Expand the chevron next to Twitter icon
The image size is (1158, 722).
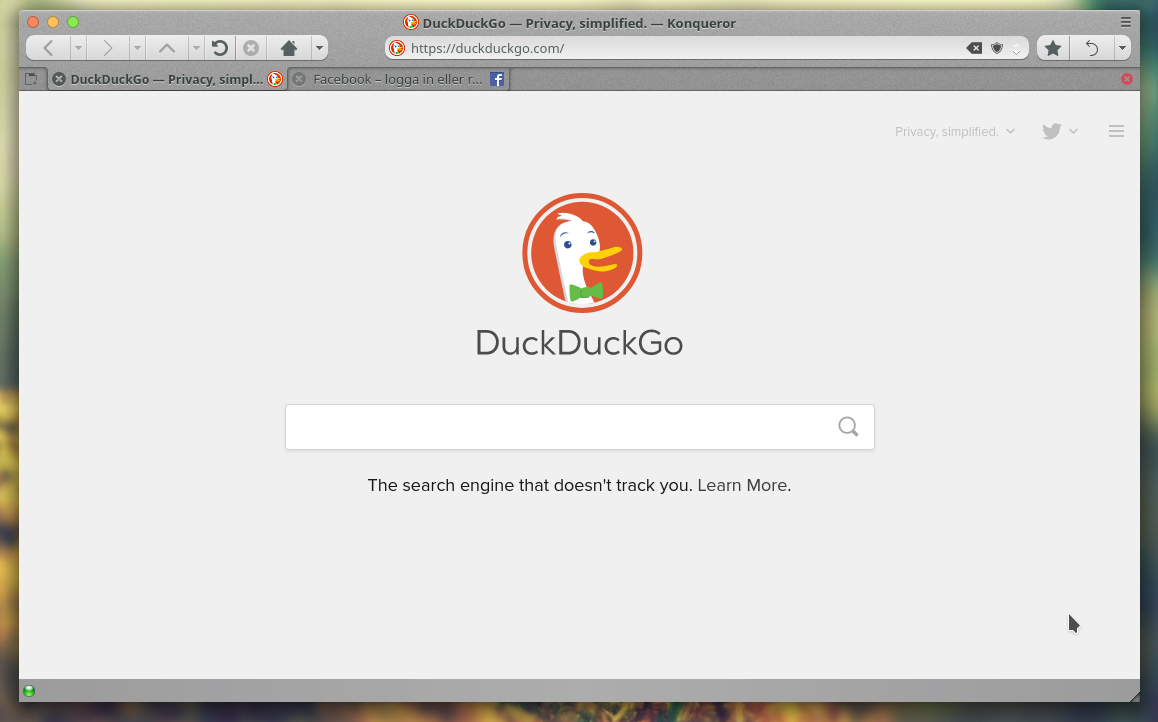[x=1074, y=131]
